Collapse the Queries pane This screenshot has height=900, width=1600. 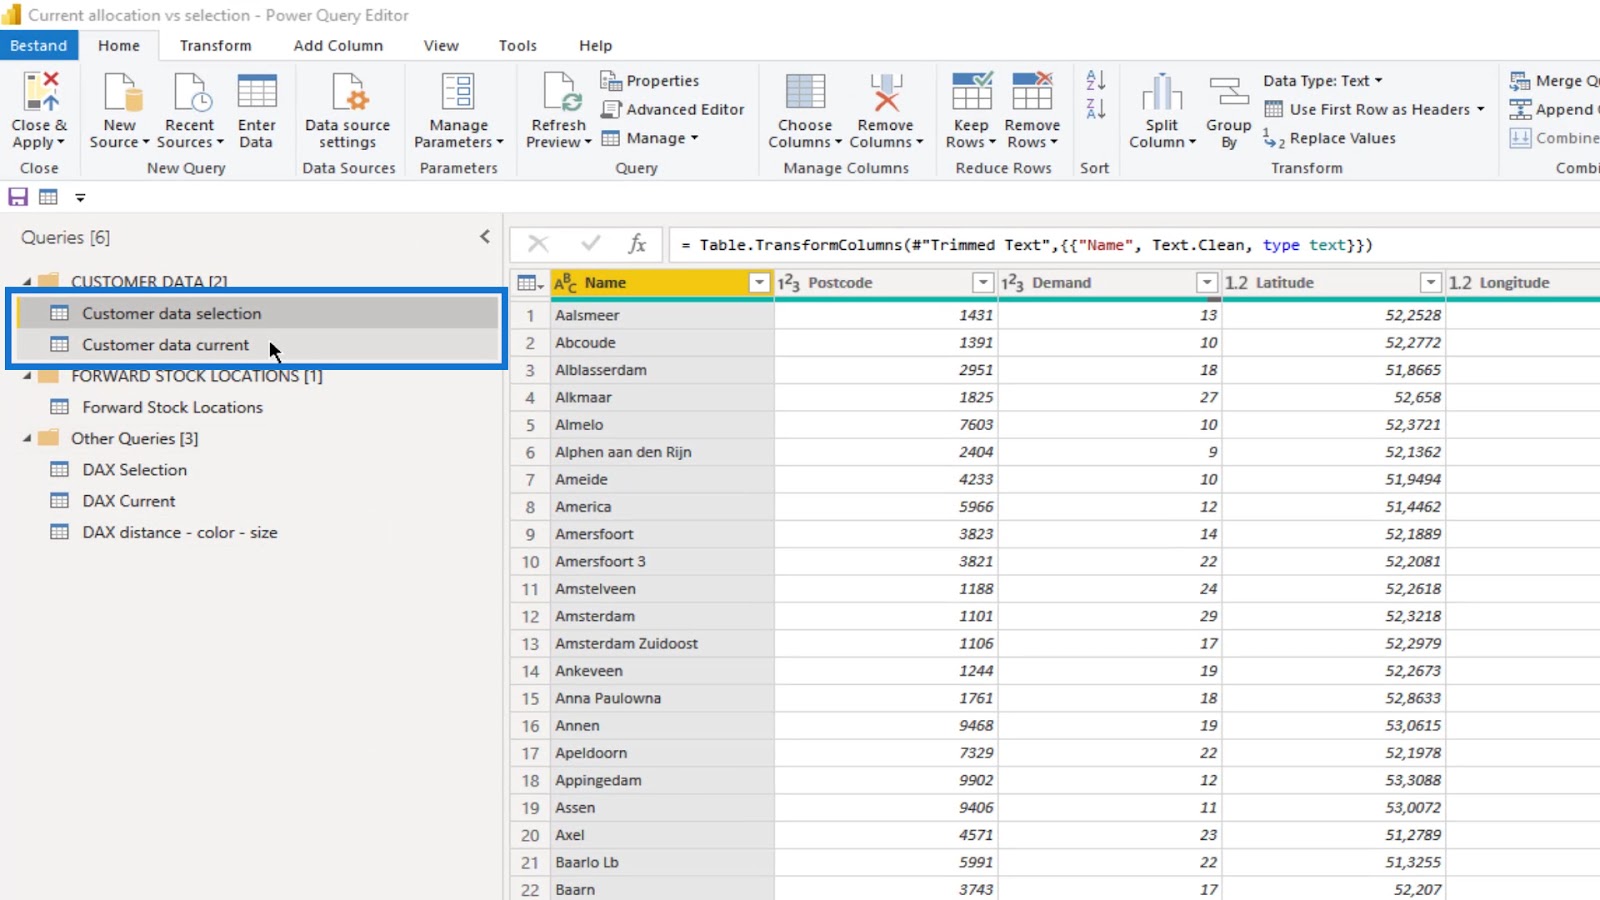point(485,237)
